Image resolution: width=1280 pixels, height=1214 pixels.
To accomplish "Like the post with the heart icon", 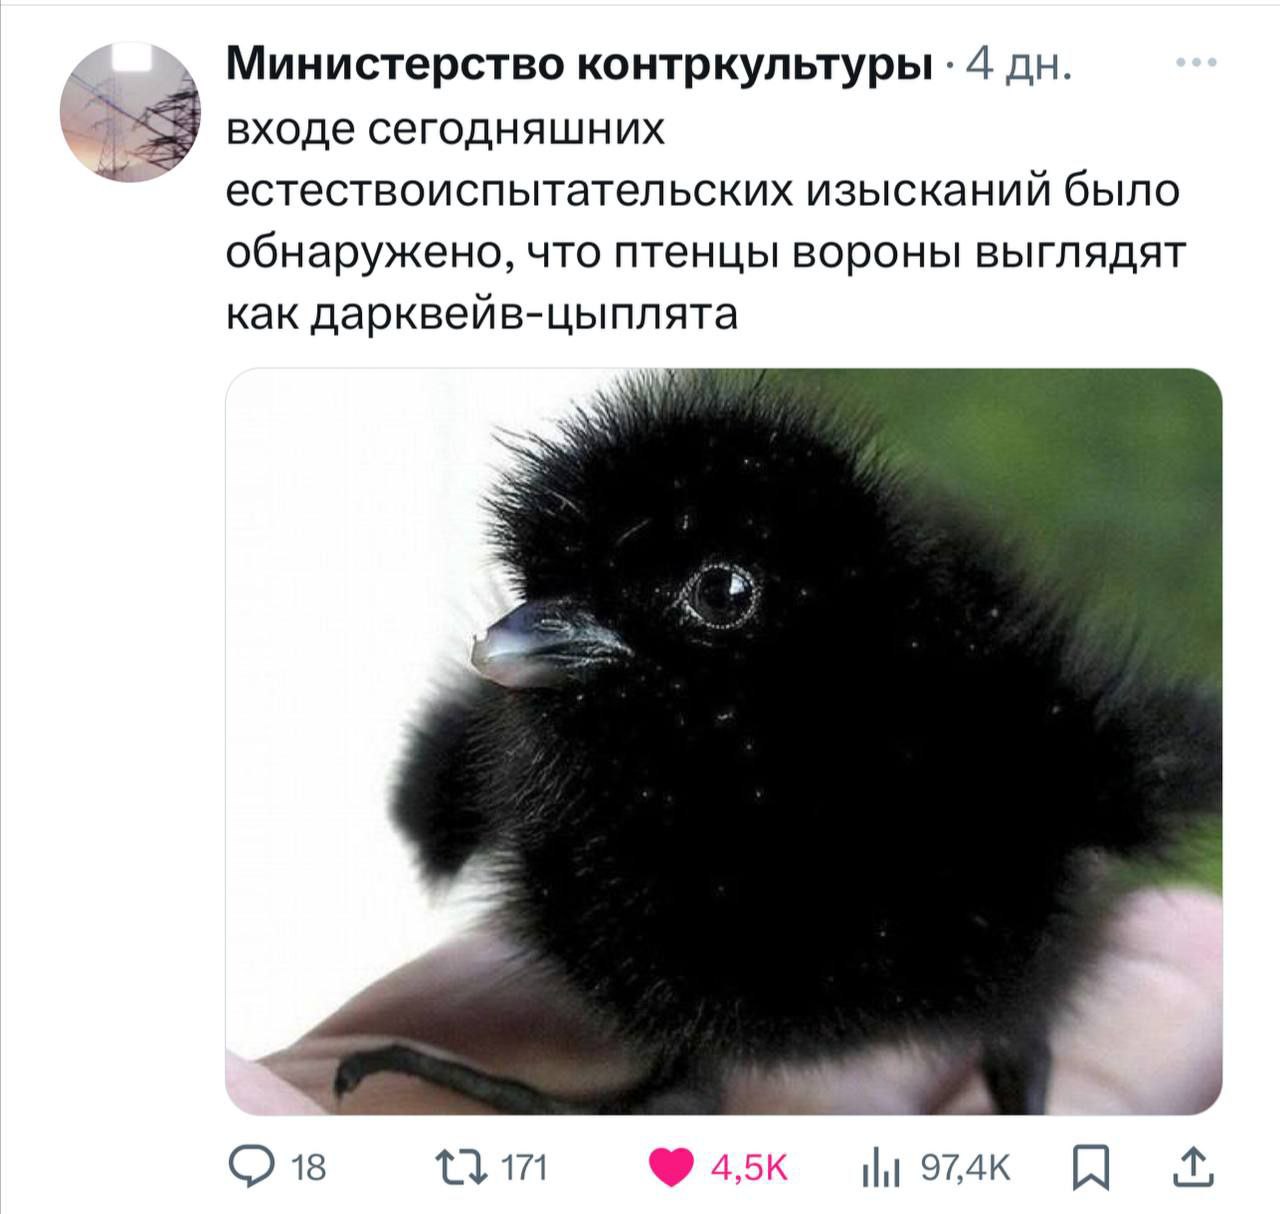I will [x=670, y=1167].
